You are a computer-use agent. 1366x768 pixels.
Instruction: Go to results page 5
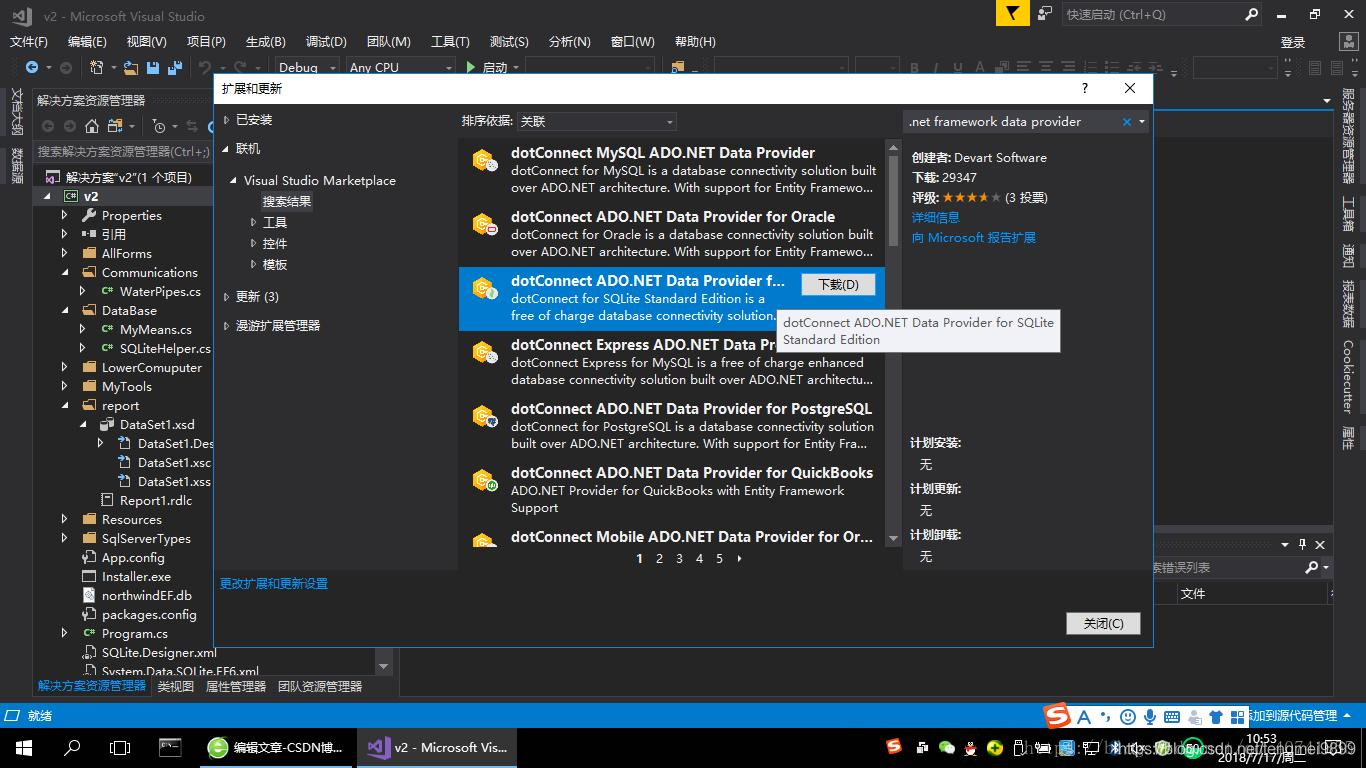click(719, 559)
